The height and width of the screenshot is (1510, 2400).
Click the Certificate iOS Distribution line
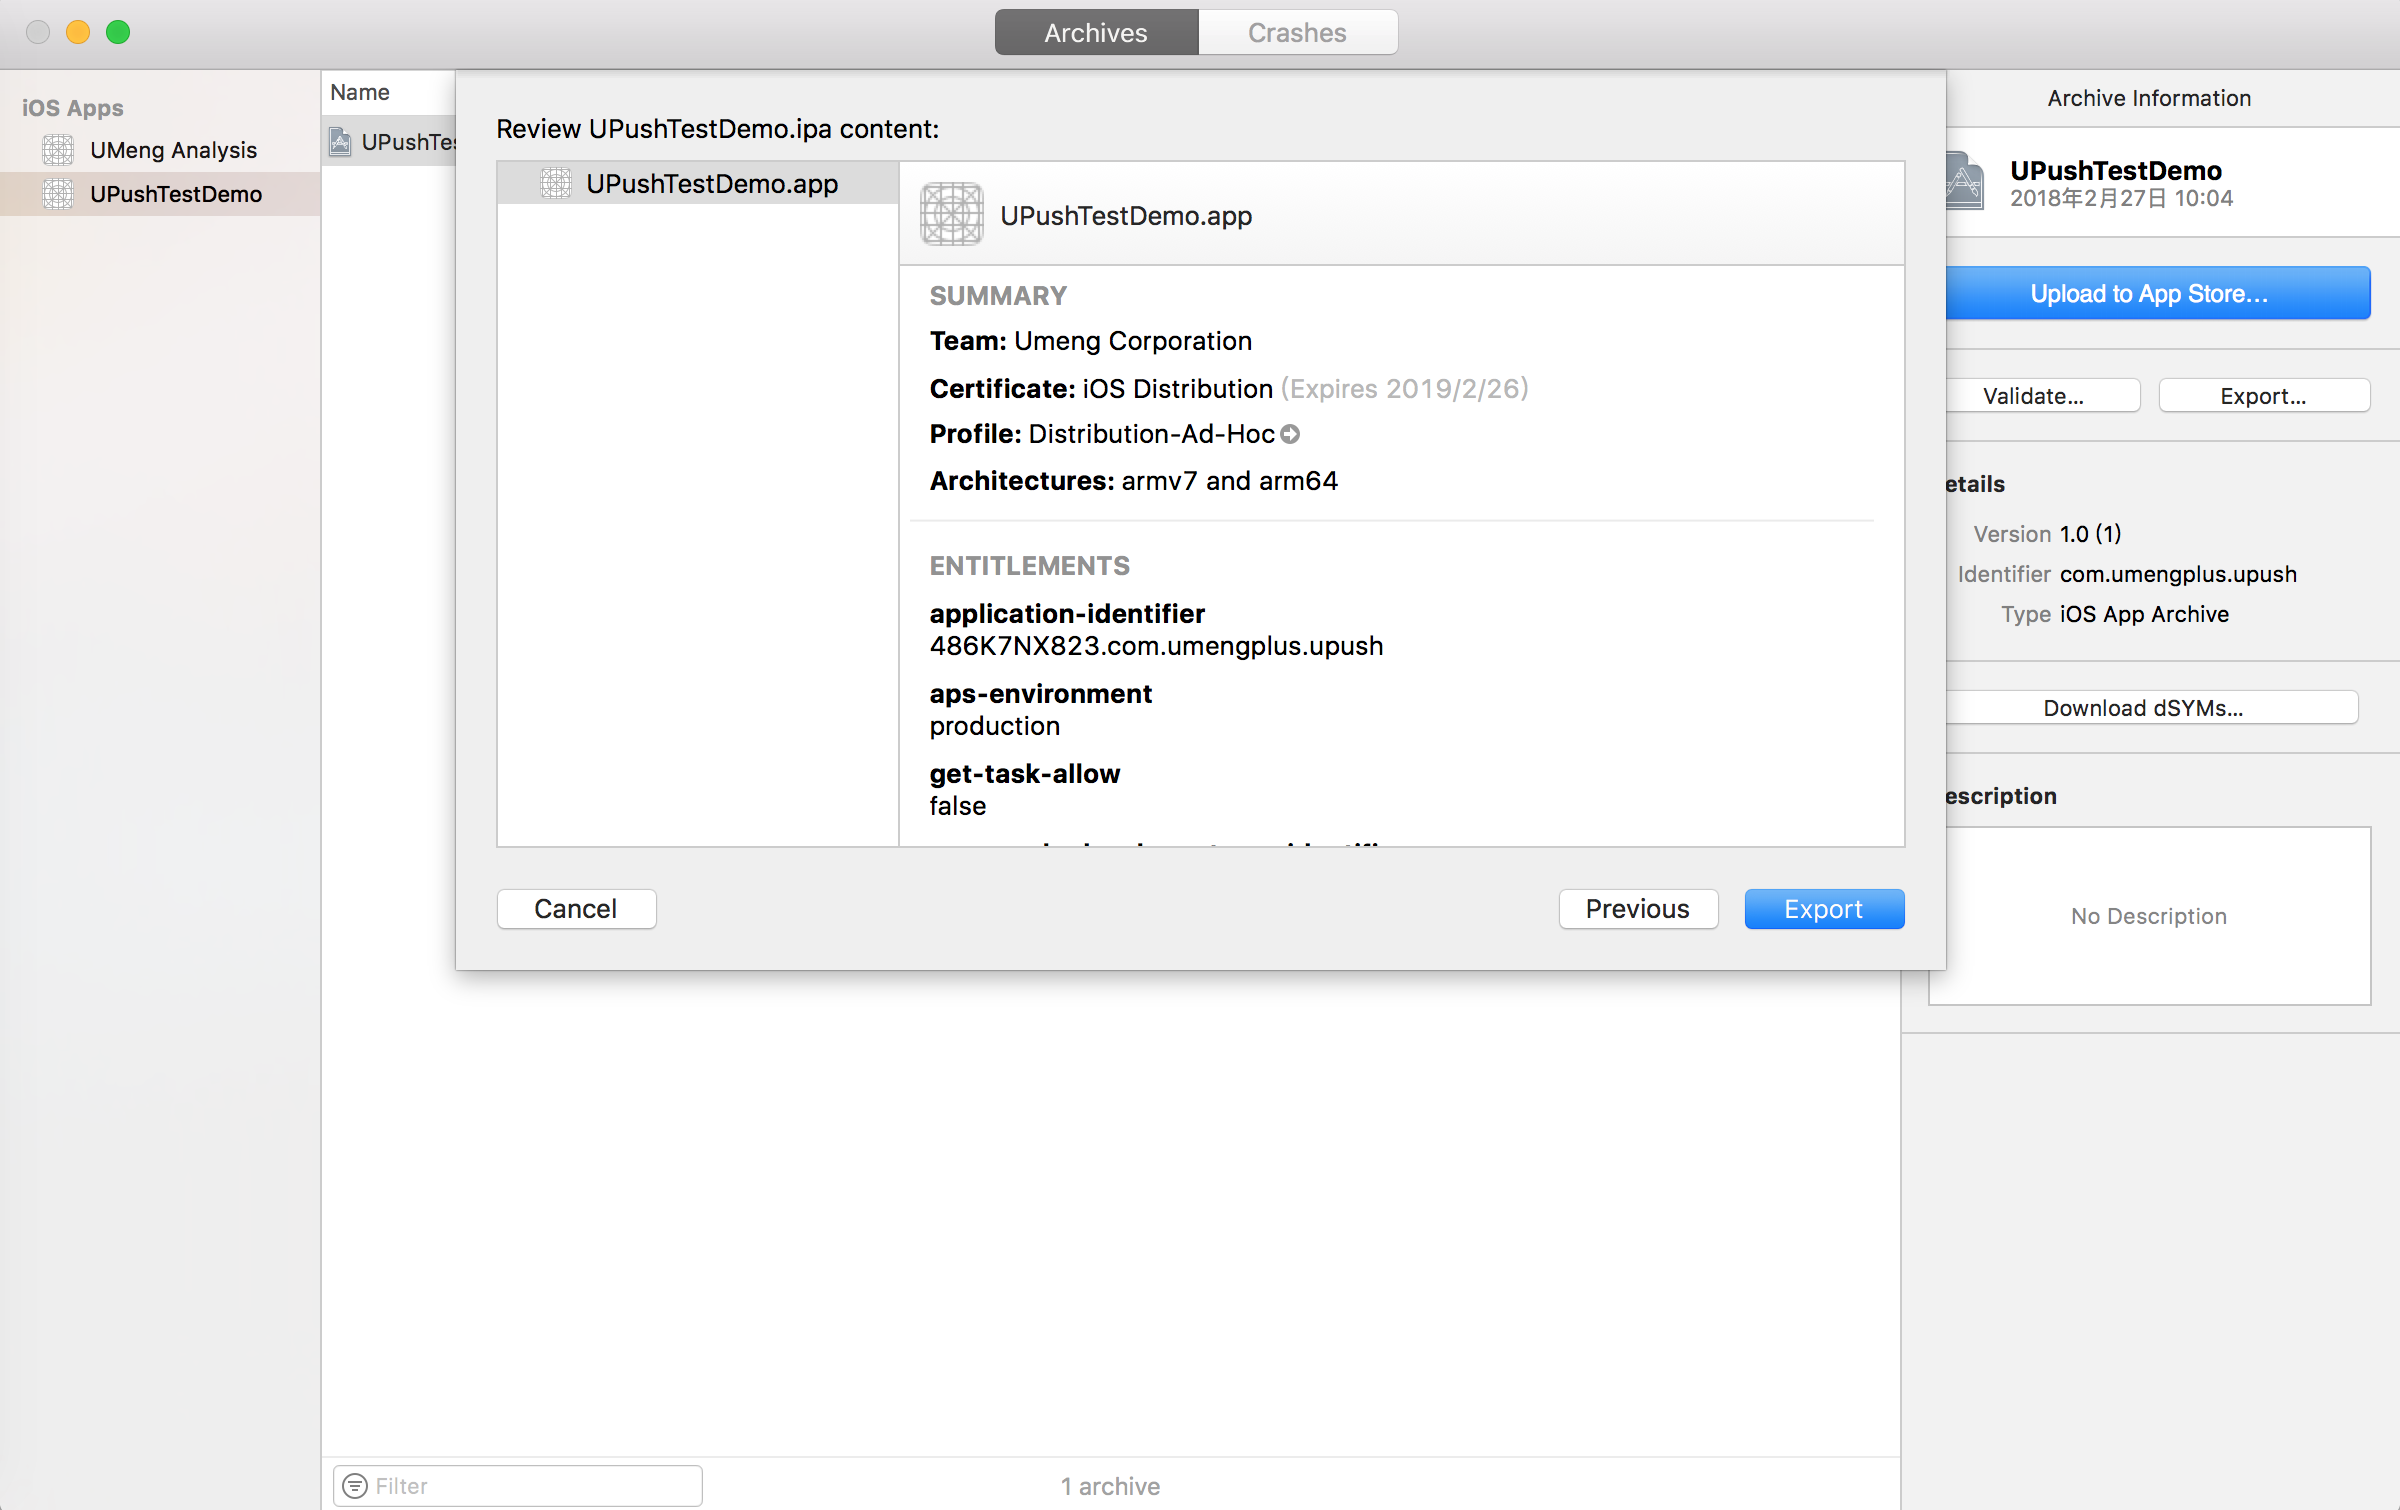[x=1229, y=388]
